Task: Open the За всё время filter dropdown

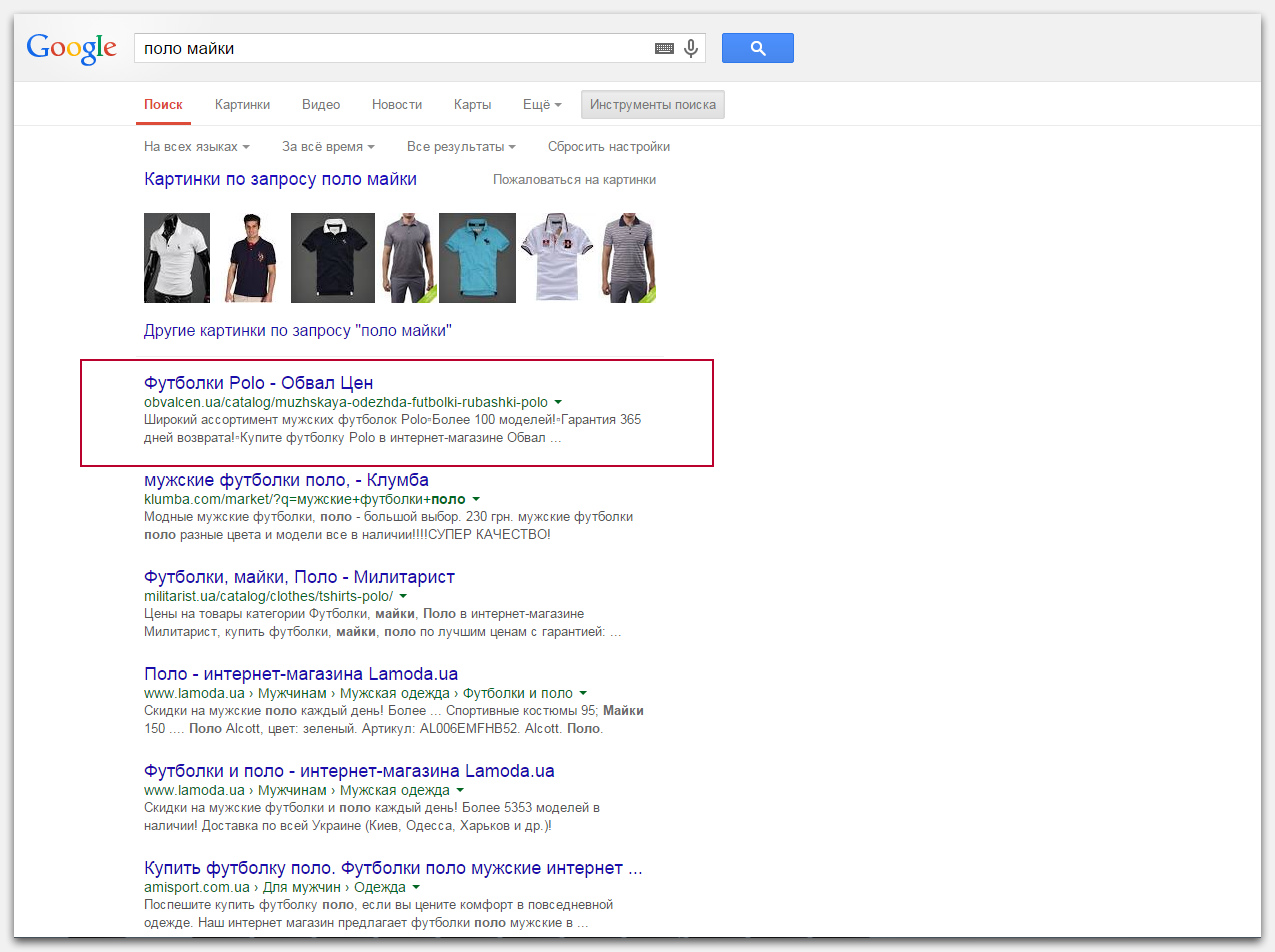Action: tap(328, 146)
